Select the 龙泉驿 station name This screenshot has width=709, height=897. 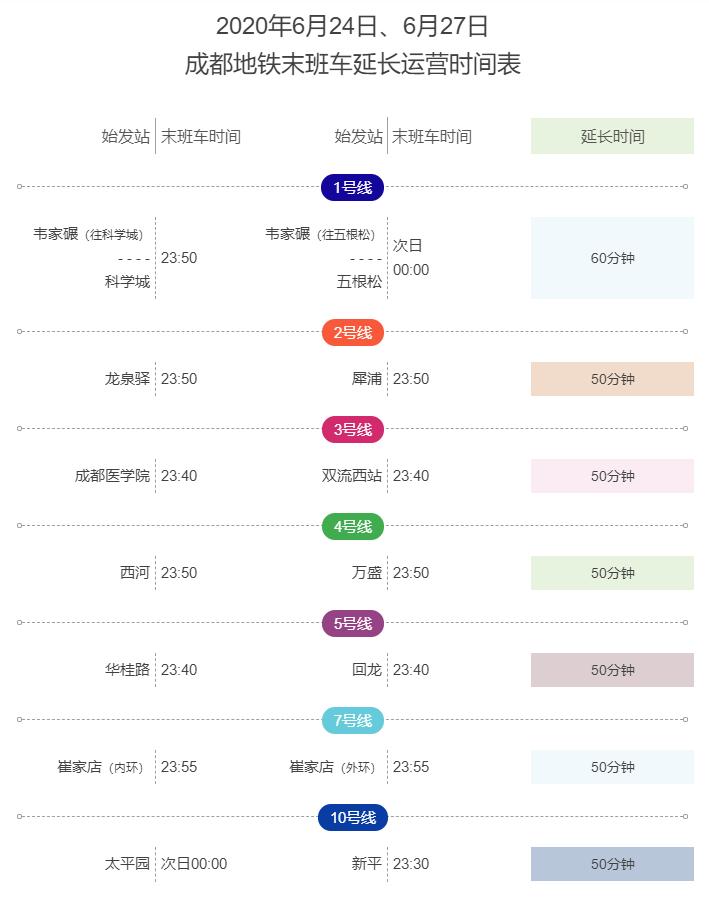(x=127, y=379)
